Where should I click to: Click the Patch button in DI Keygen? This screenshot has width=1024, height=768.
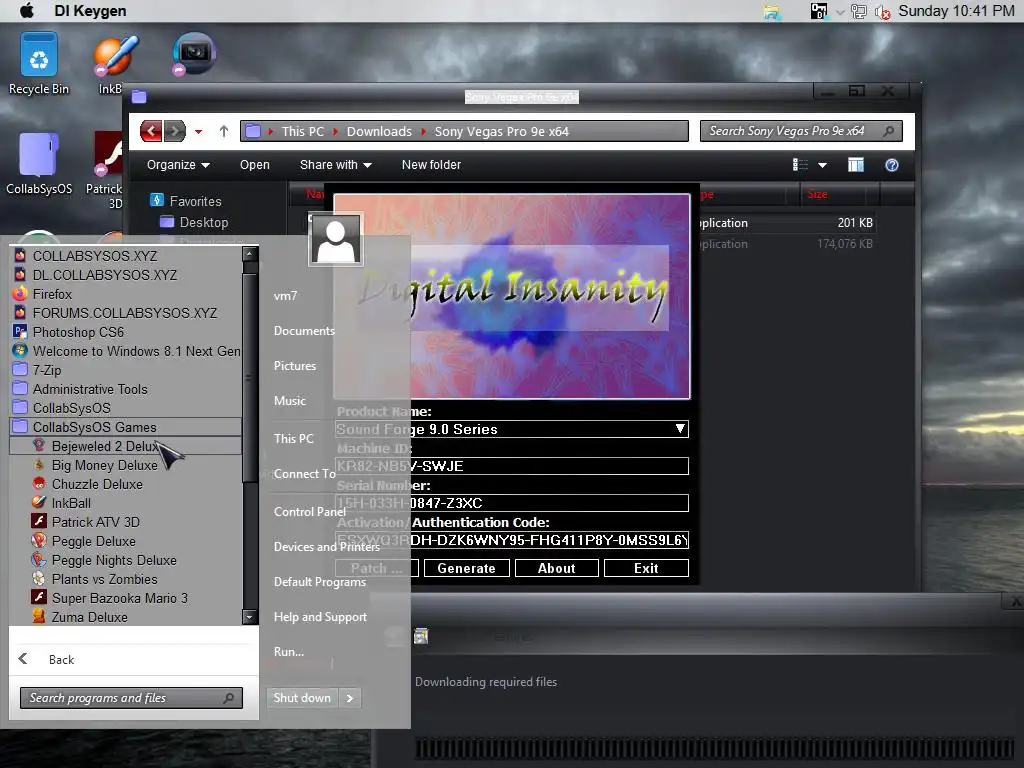tap(377, 568)
